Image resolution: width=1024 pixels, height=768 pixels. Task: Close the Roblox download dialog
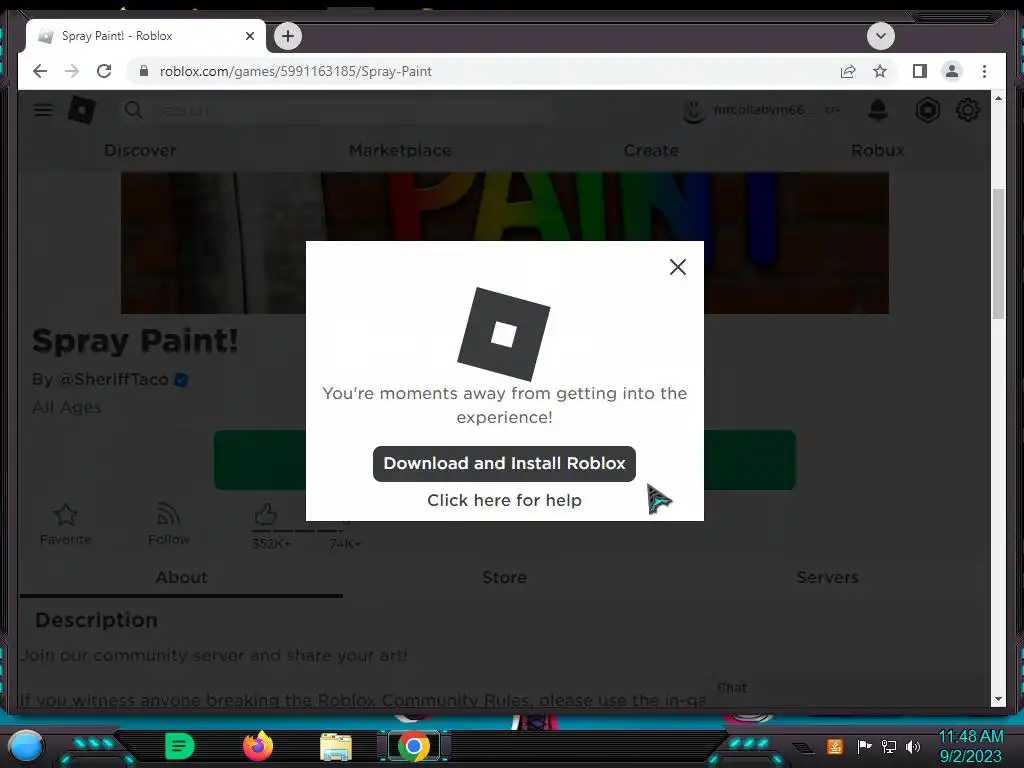click(677, 266)
